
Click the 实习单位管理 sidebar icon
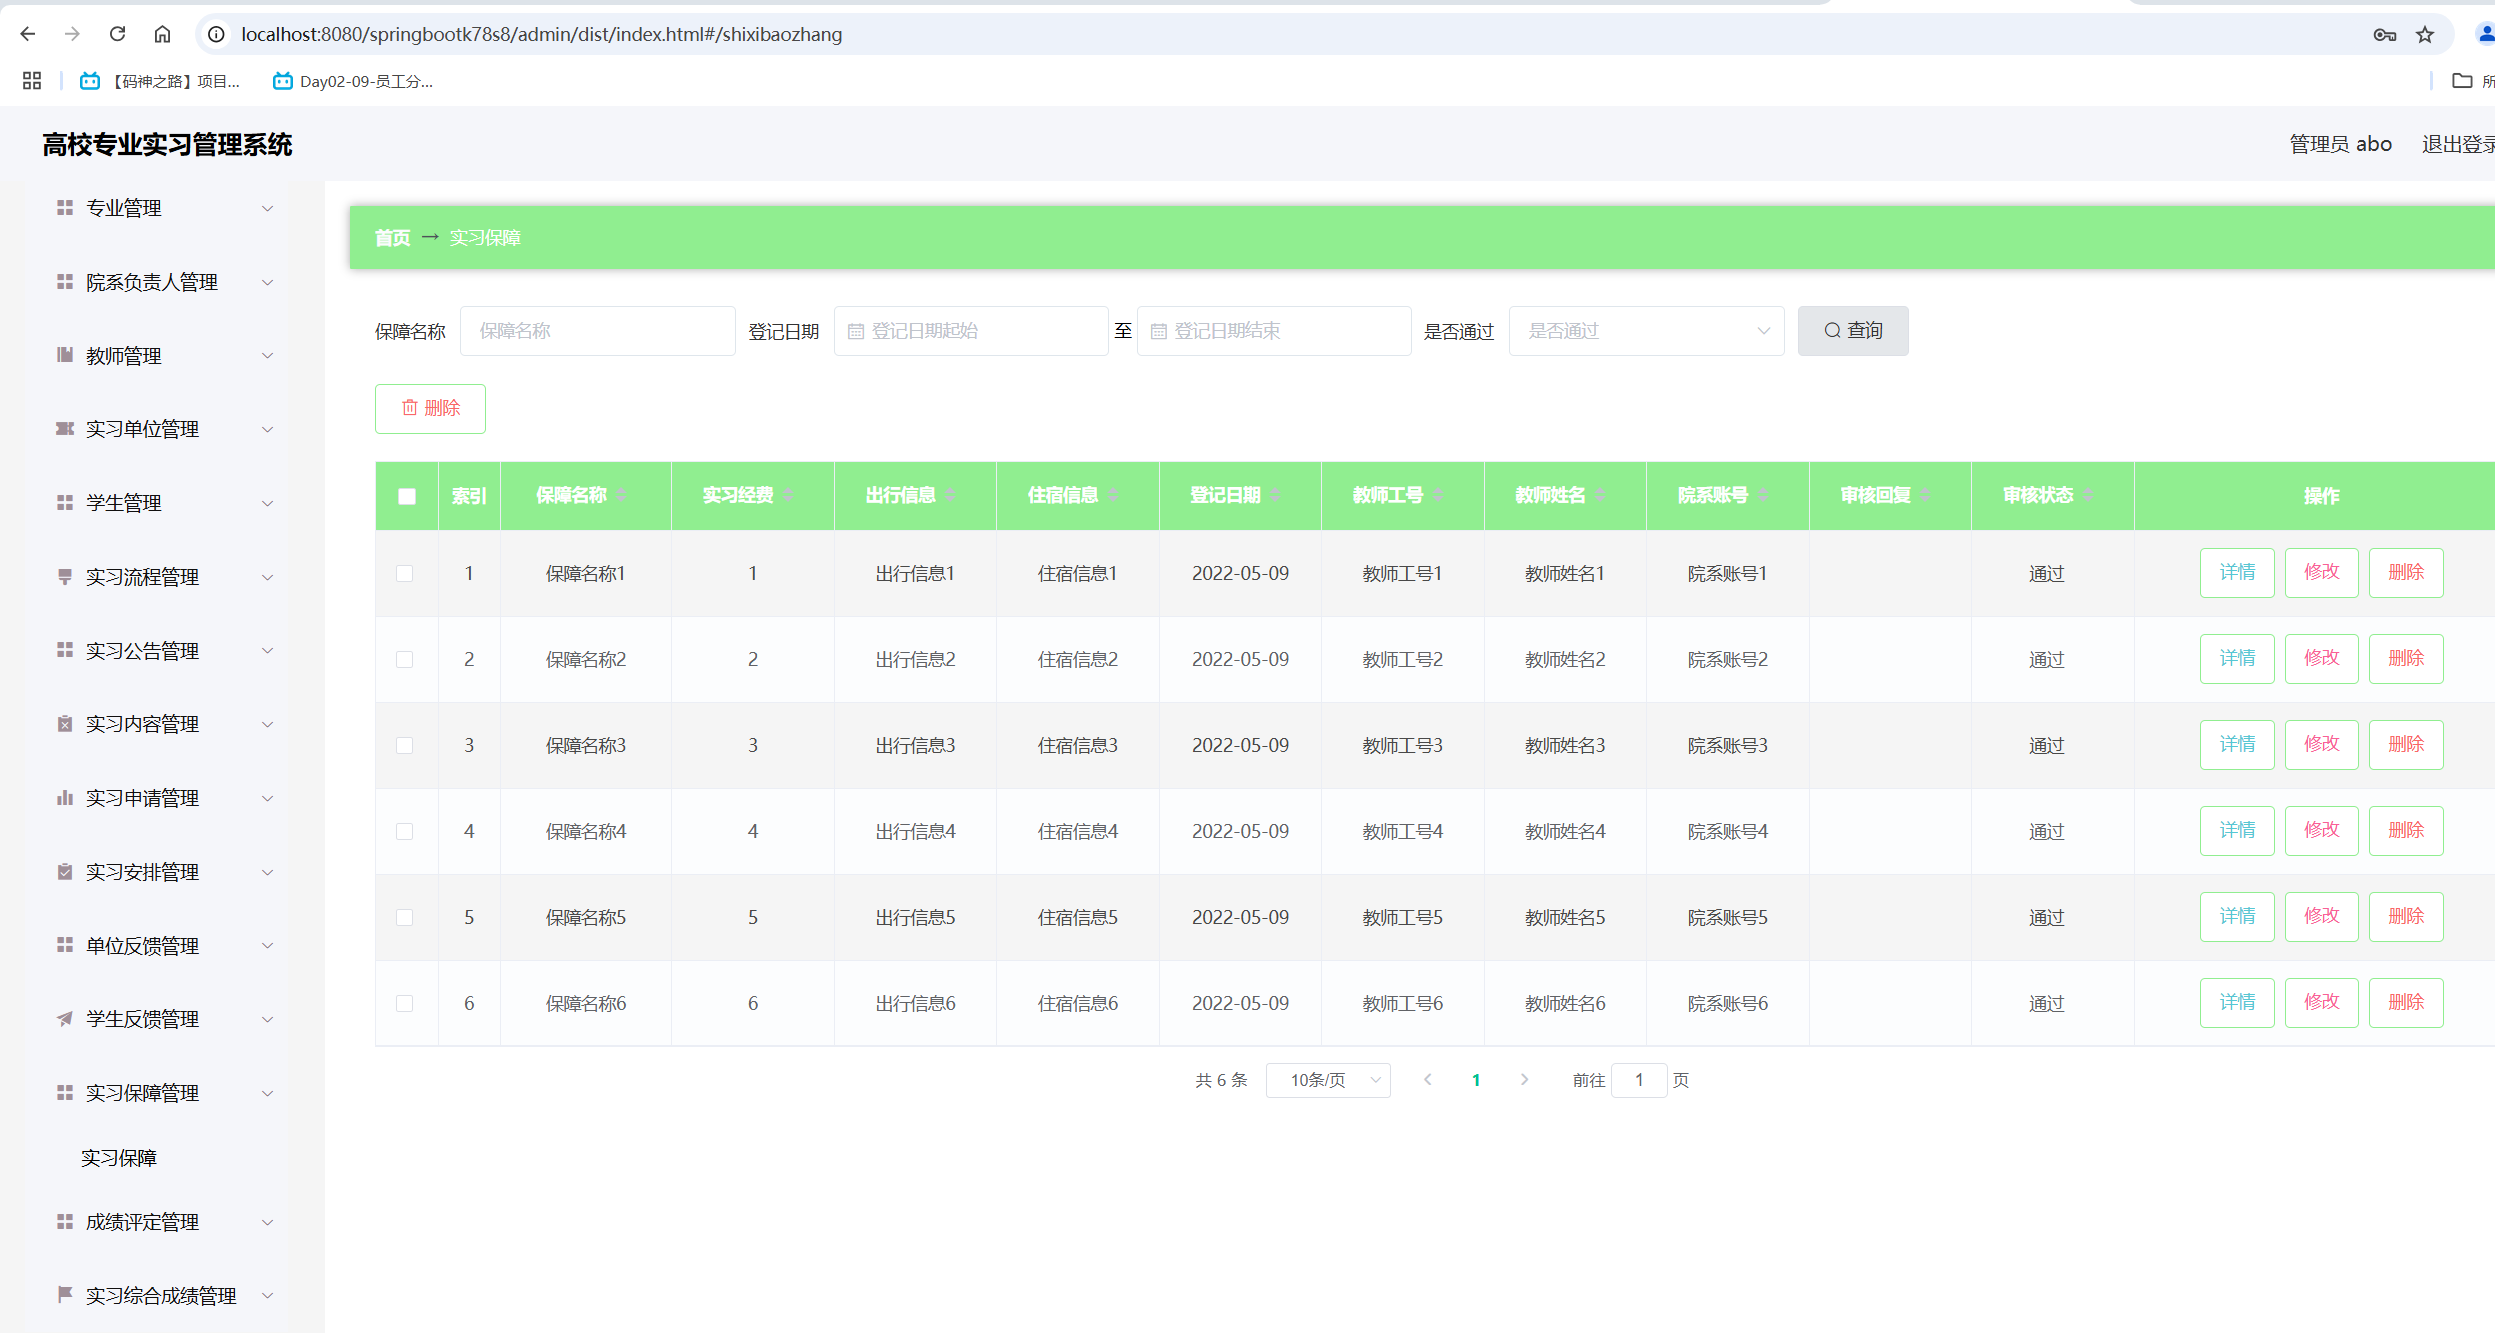click(x=65, y=428)
